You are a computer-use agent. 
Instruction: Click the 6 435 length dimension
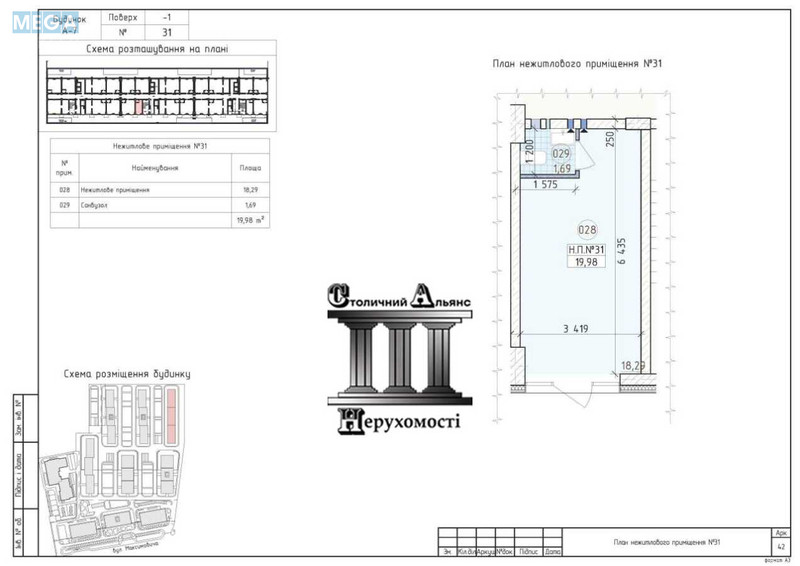621,250
